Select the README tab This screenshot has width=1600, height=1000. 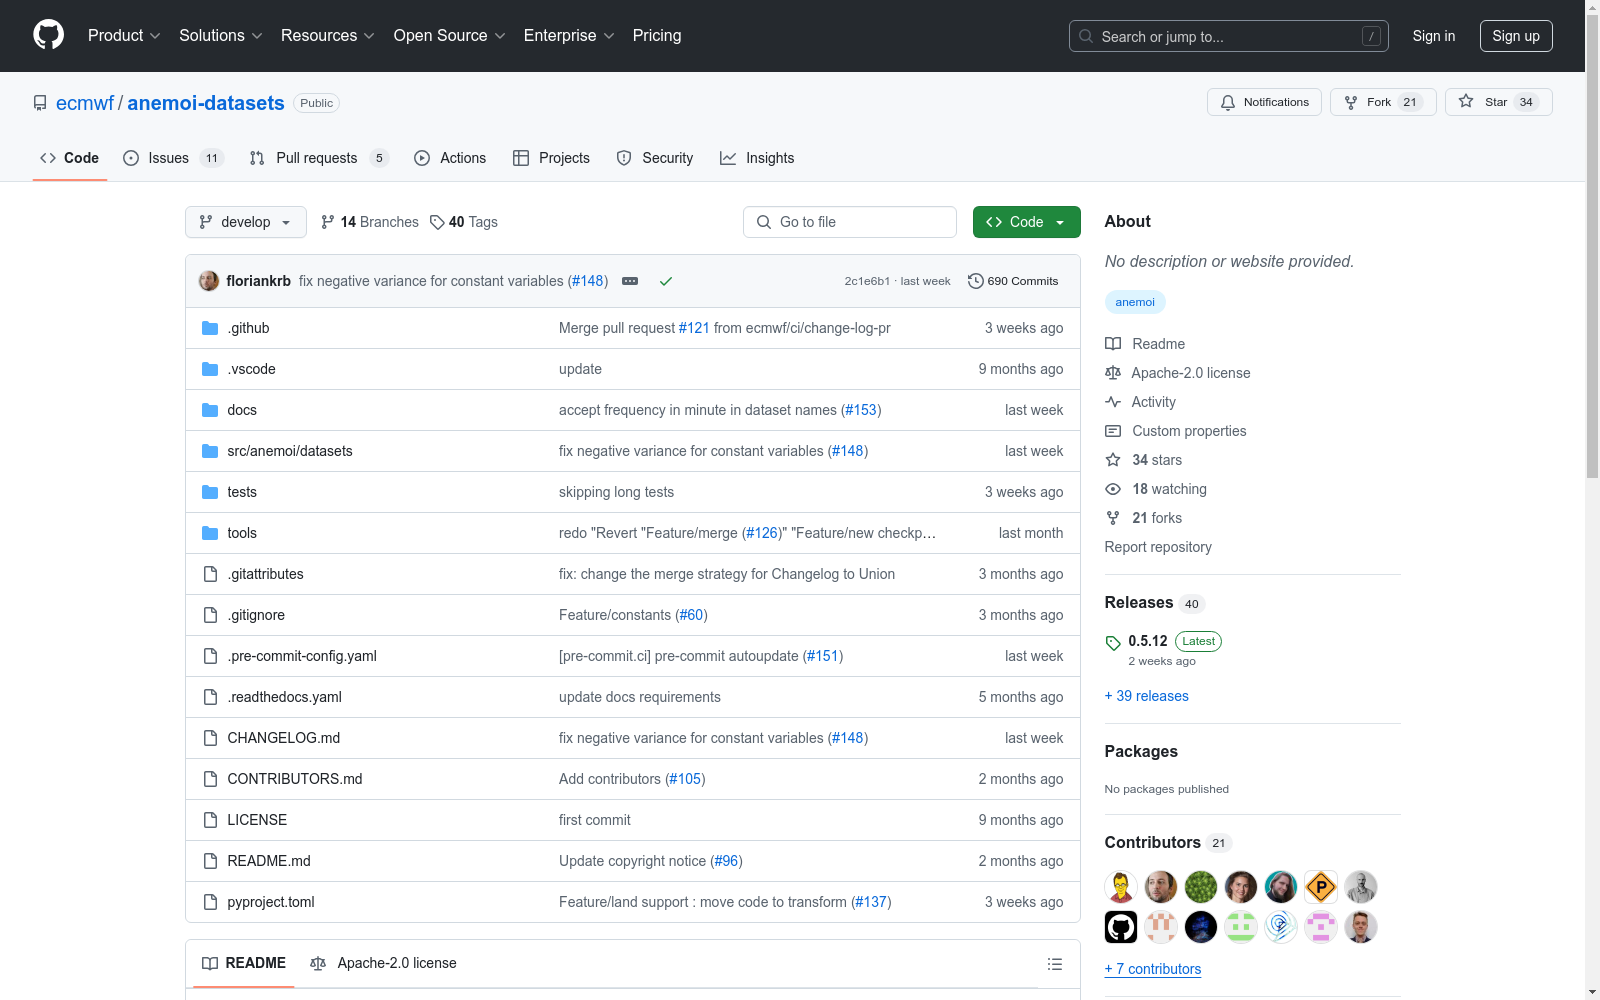click(244, 964)
